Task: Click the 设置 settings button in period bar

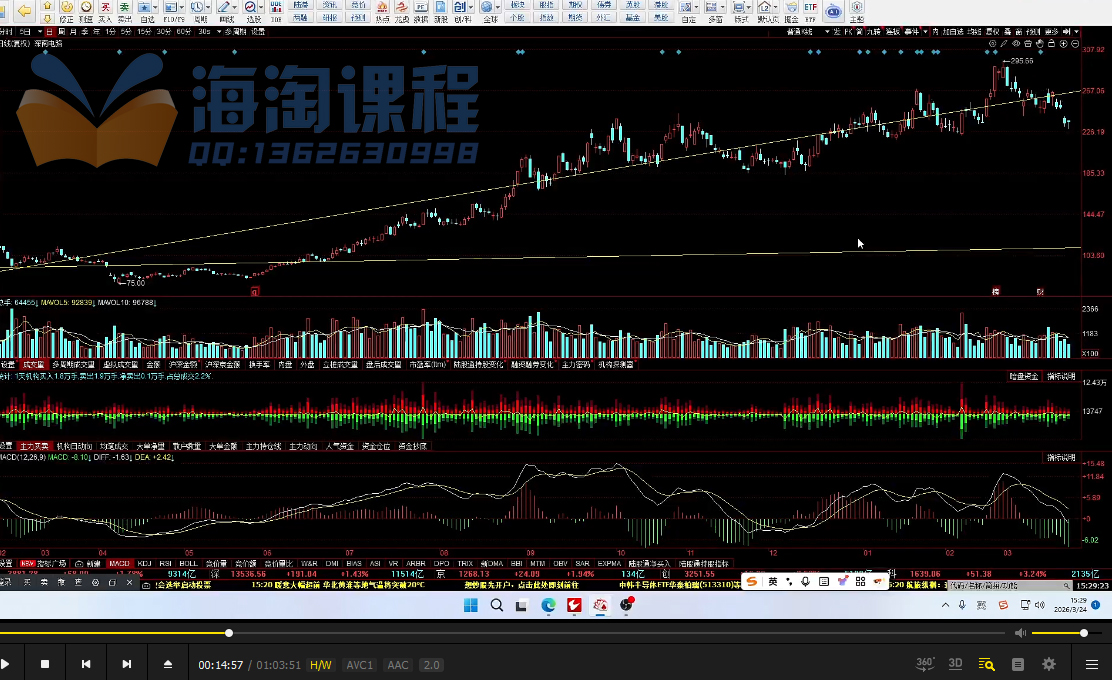Action: click(x=258, y=31)
